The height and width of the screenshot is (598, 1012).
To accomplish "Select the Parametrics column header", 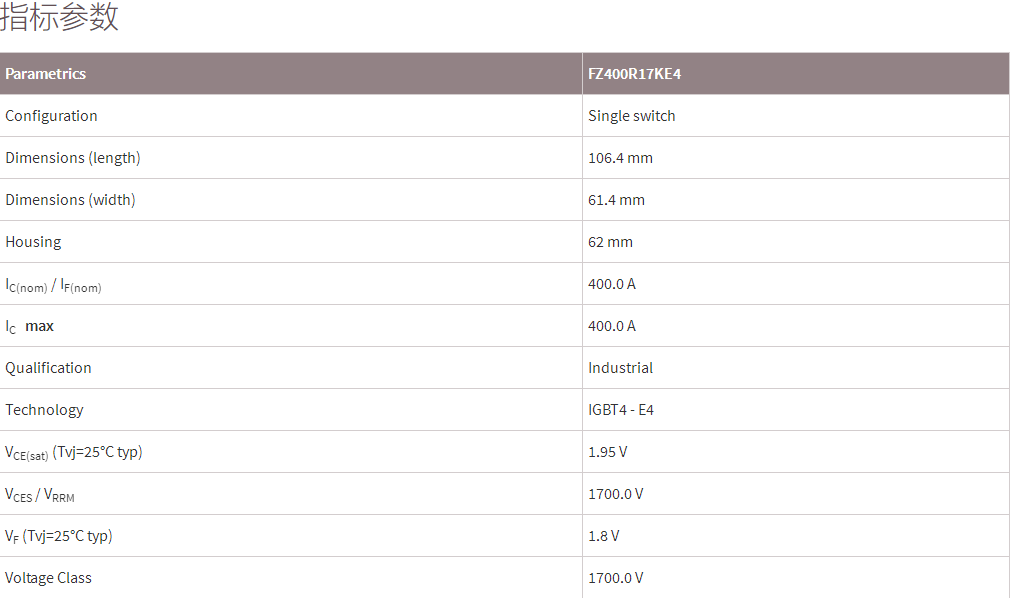I will click(46, 74).
